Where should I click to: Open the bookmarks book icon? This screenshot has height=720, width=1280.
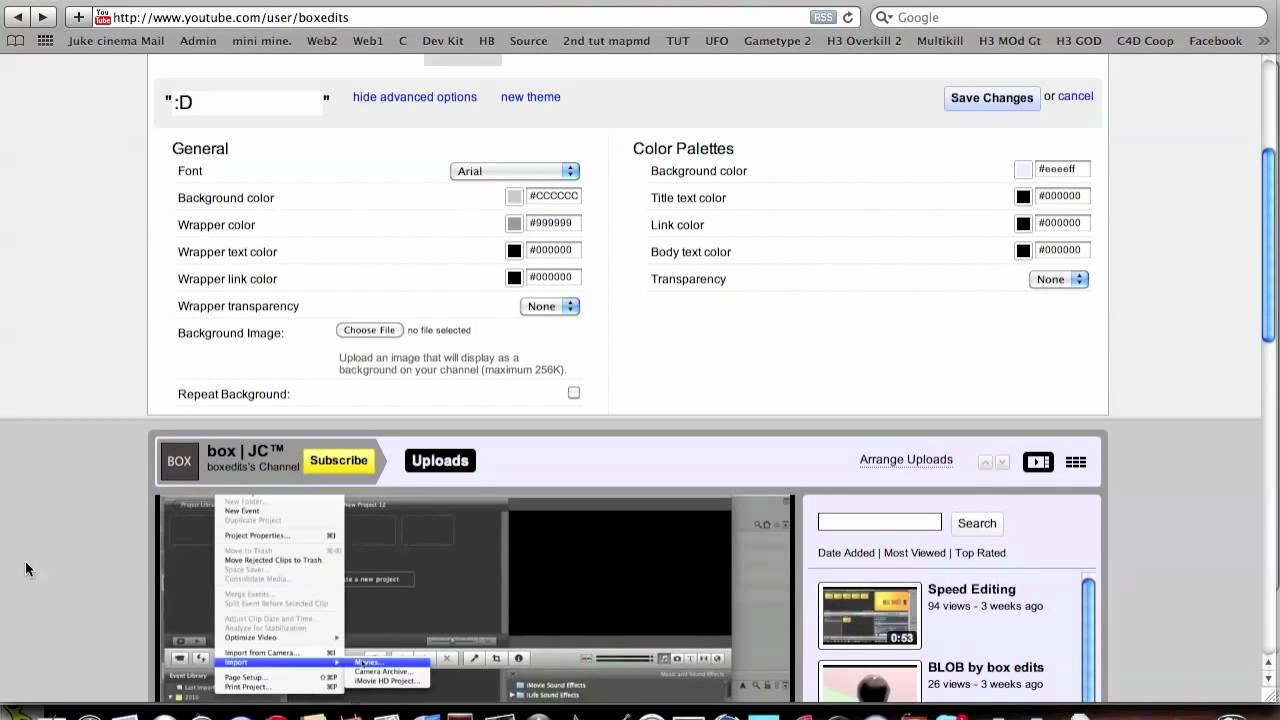point(15,41)
